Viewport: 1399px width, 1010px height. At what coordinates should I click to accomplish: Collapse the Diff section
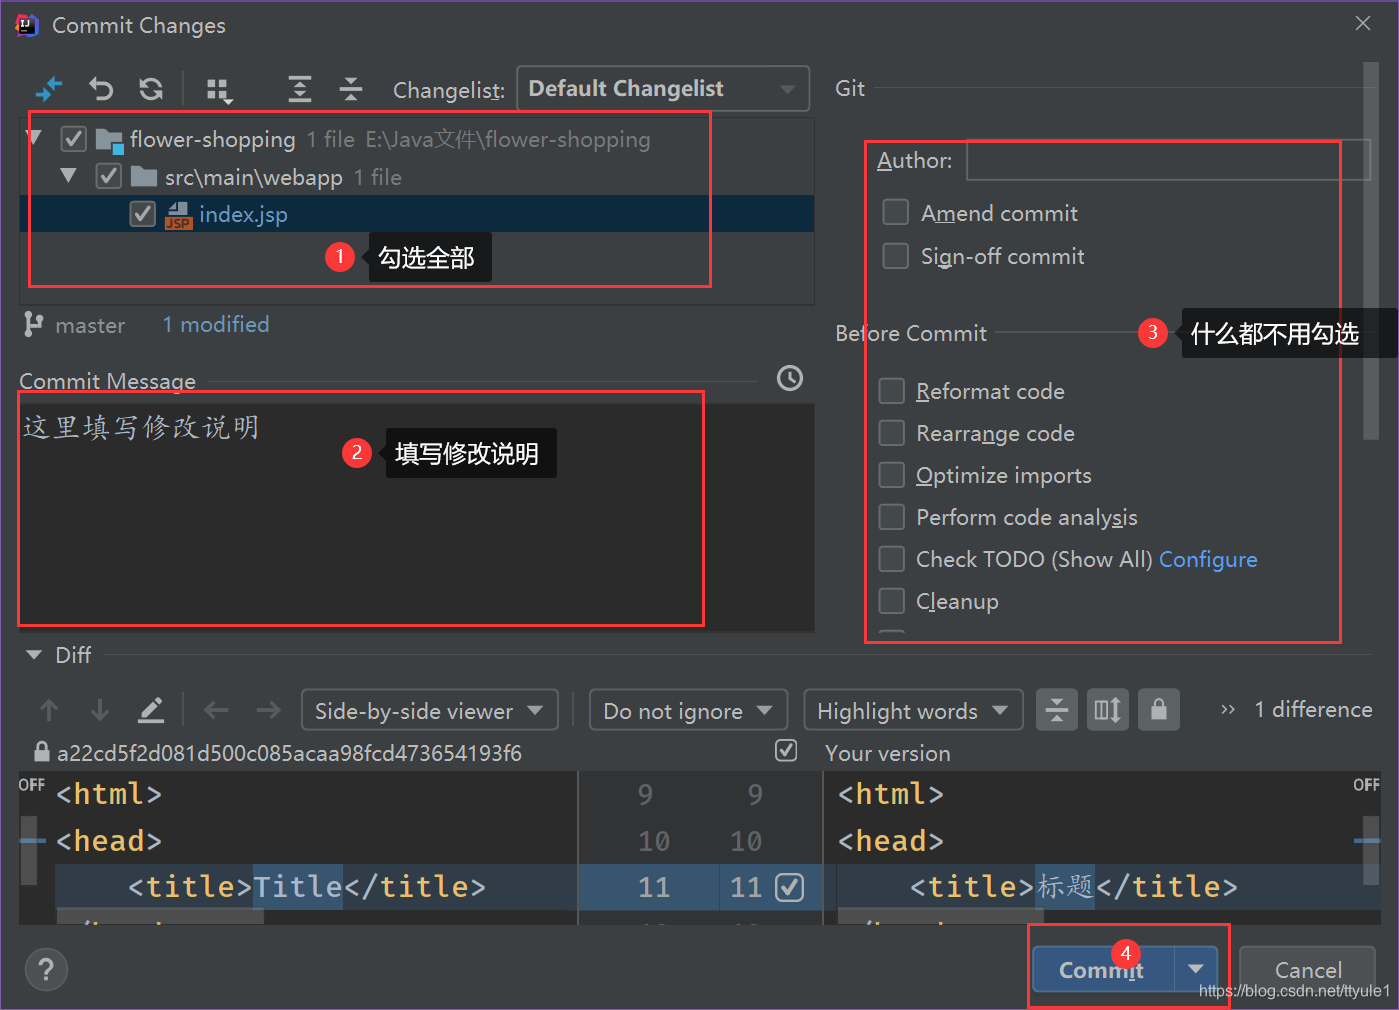(34, 655)
